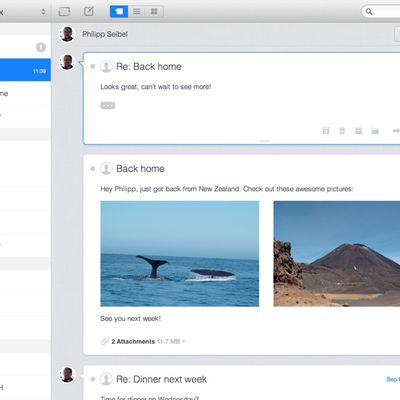Click resize handle below Re: Back home
This screenshot has width=400, height=400.
[x=264, y=141]
